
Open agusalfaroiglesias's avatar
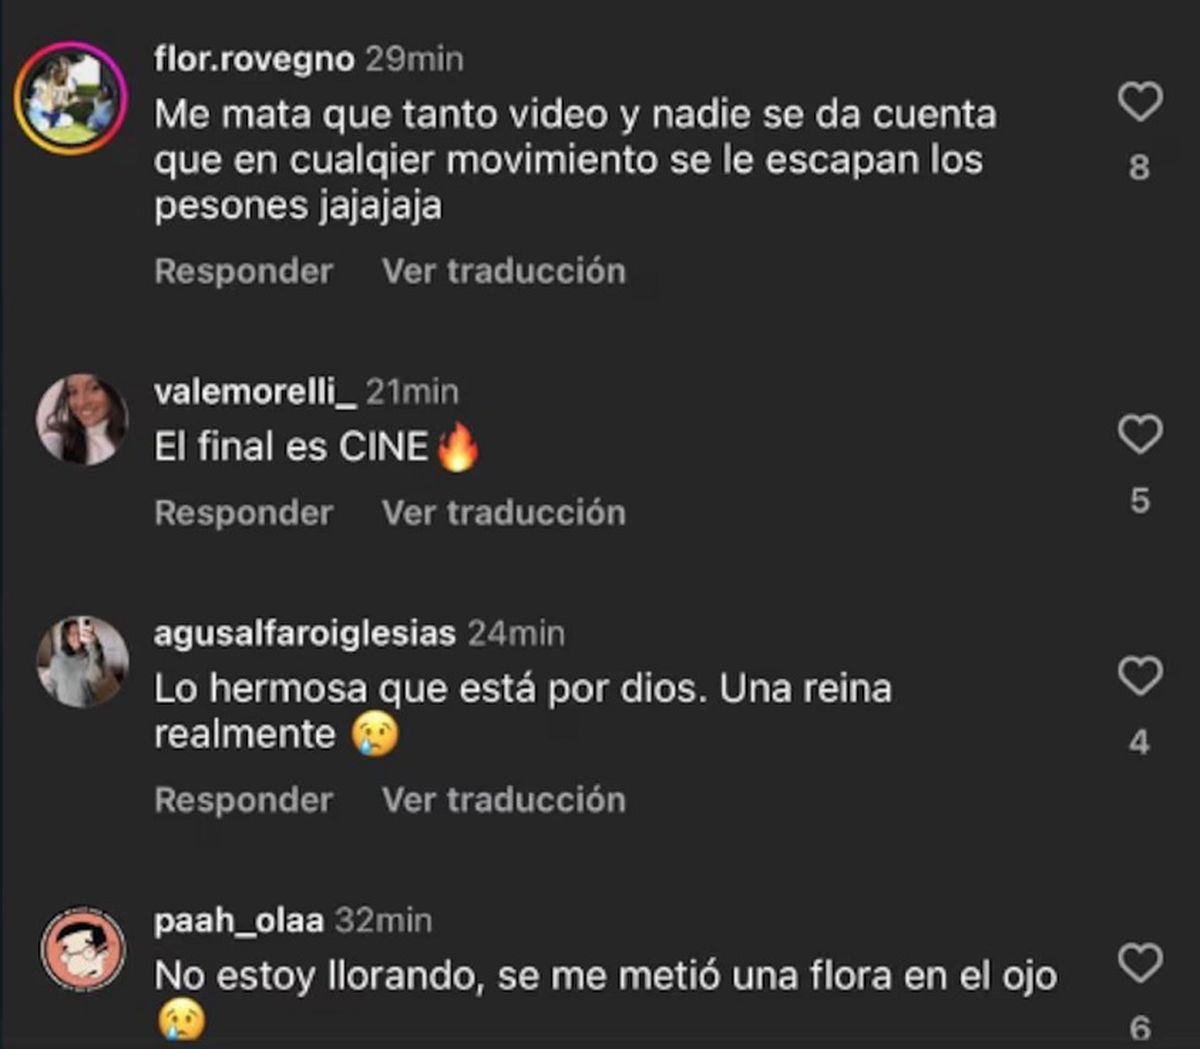click(x=82, y=662)
